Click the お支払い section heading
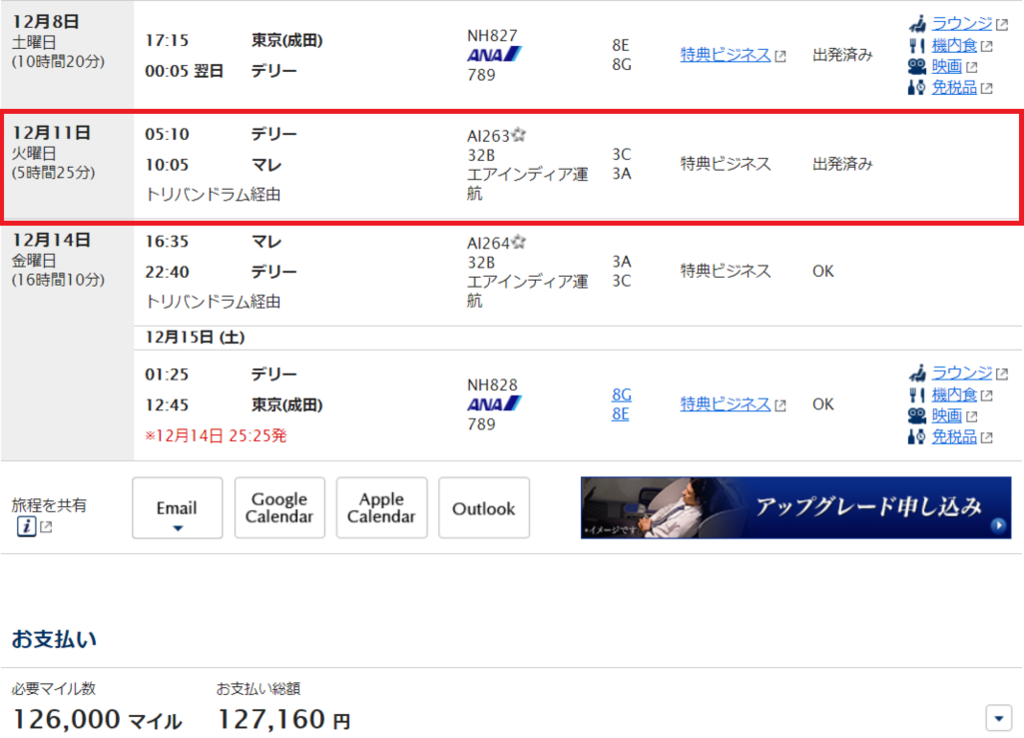Viewport: 1024px width, 738px height. pyautogui.click(x=54, y=639)
